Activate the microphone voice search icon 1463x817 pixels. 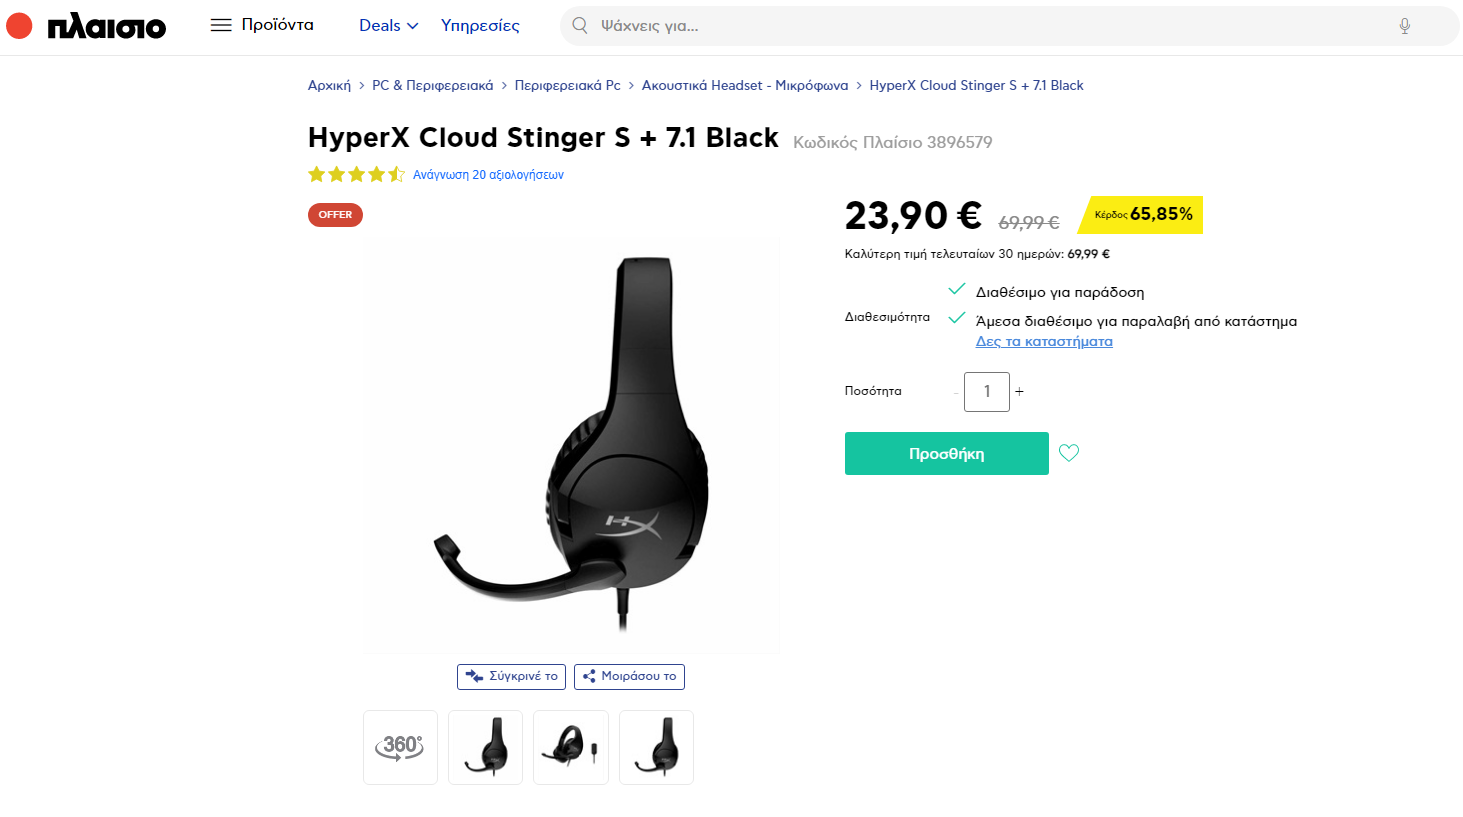[x=1404, y=26]
